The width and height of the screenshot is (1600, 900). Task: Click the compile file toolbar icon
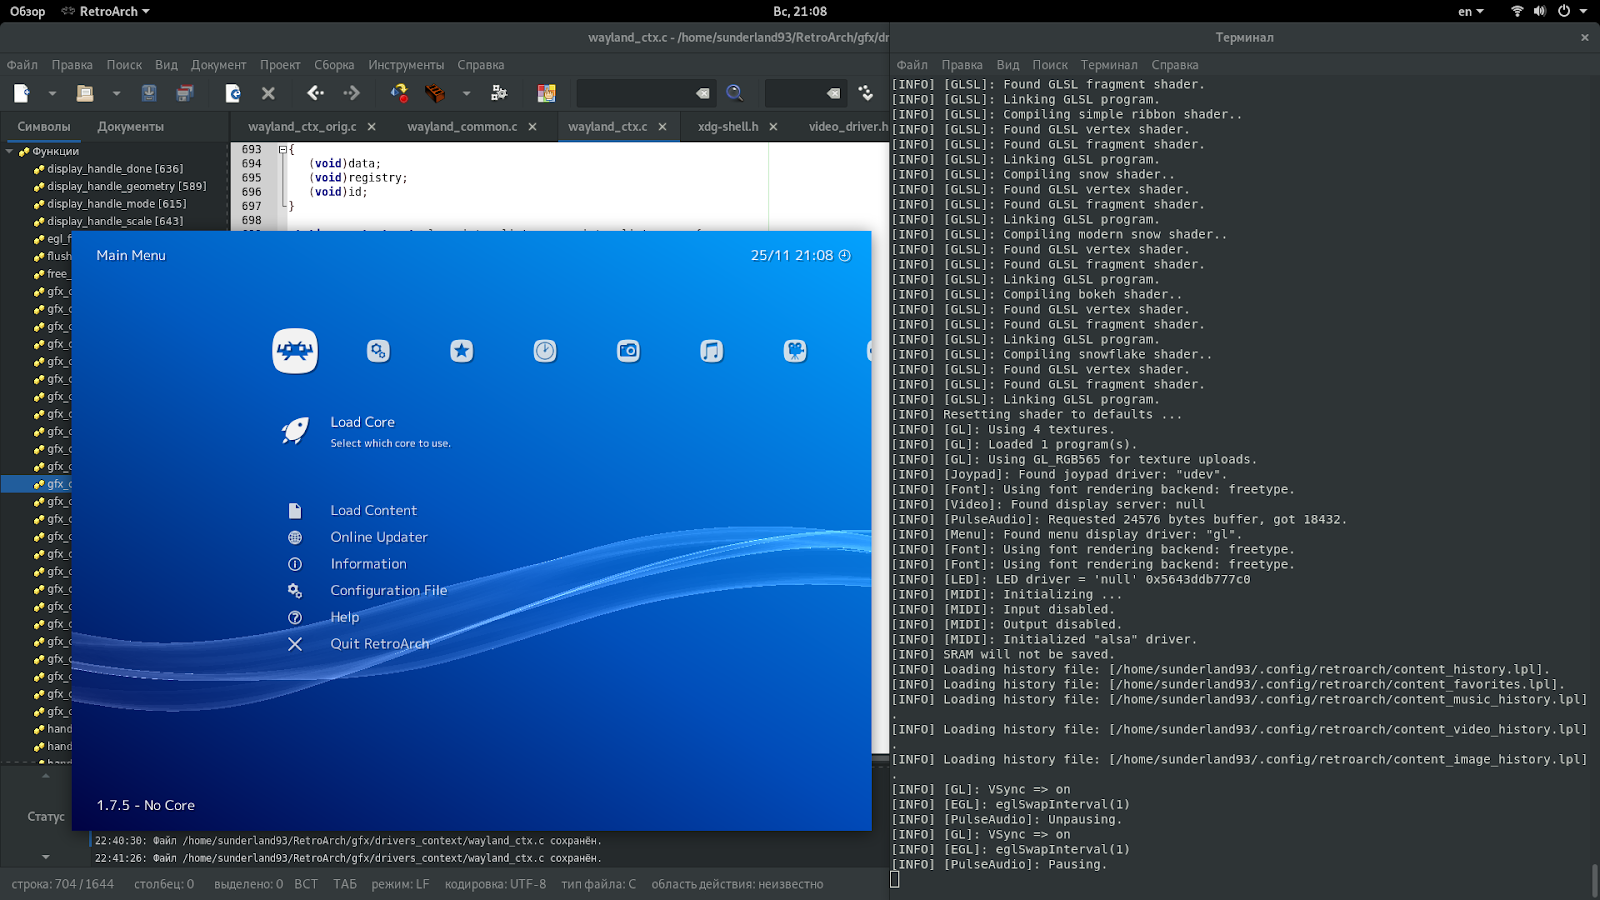click(399, 93)
